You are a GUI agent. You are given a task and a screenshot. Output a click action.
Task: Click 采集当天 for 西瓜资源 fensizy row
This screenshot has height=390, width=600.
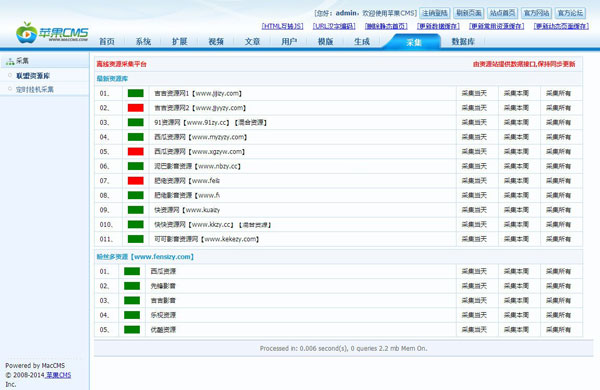pyautogui.click(x=474, y=271)
